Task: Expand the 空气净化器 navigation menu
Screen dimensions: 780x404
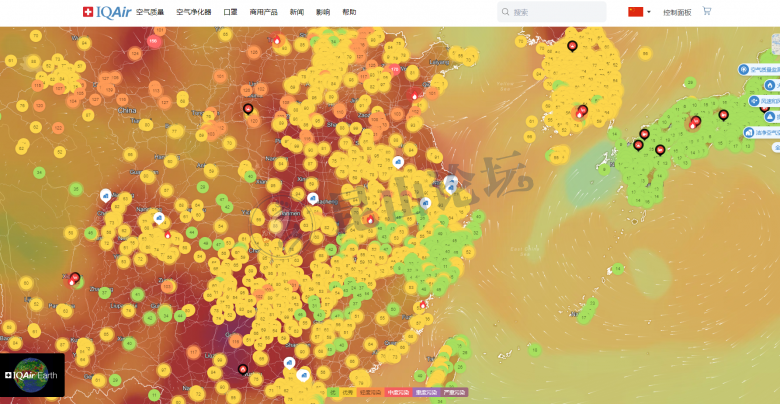Action: (x=194, y=12)
